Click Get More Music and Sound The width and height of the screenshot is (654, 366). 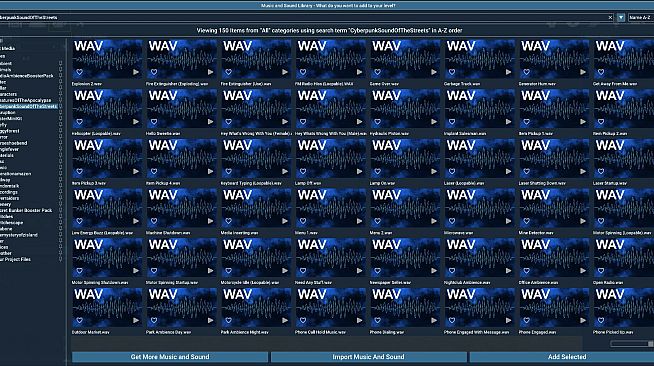tap(170, 357)
